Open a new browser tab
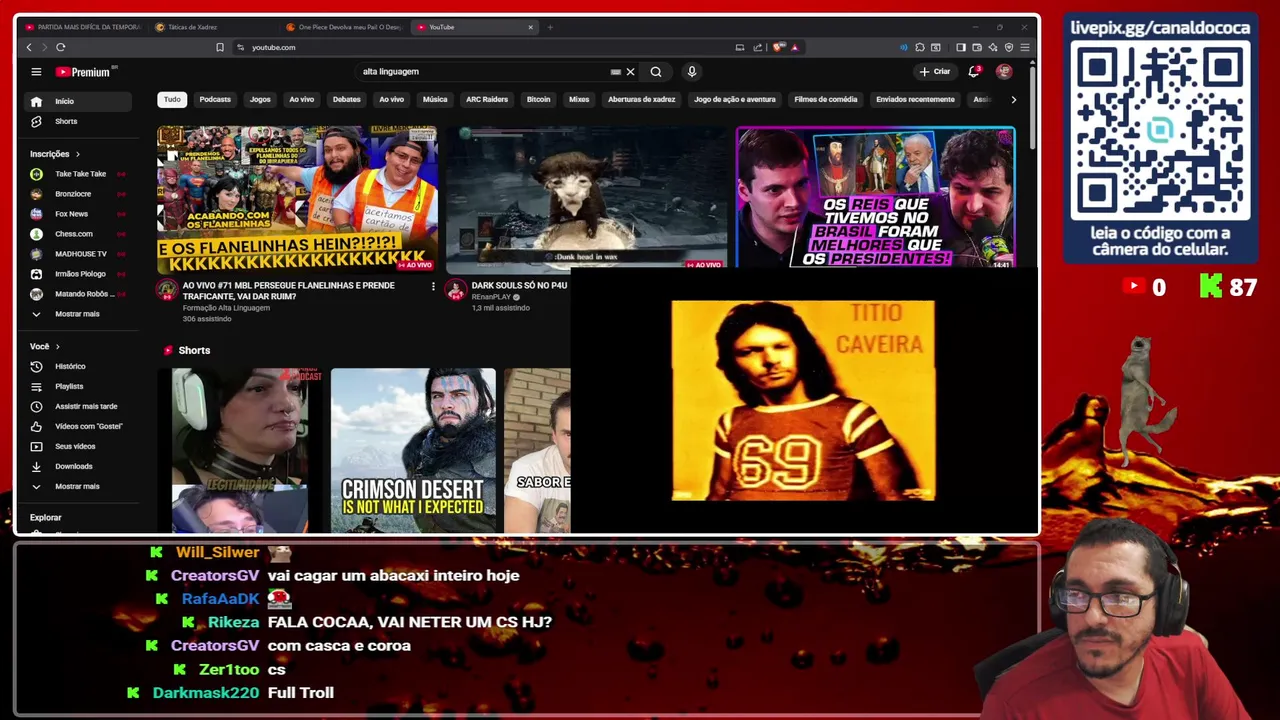The width and height of the screenshot is (1280, 720). [x=550, y=27]
